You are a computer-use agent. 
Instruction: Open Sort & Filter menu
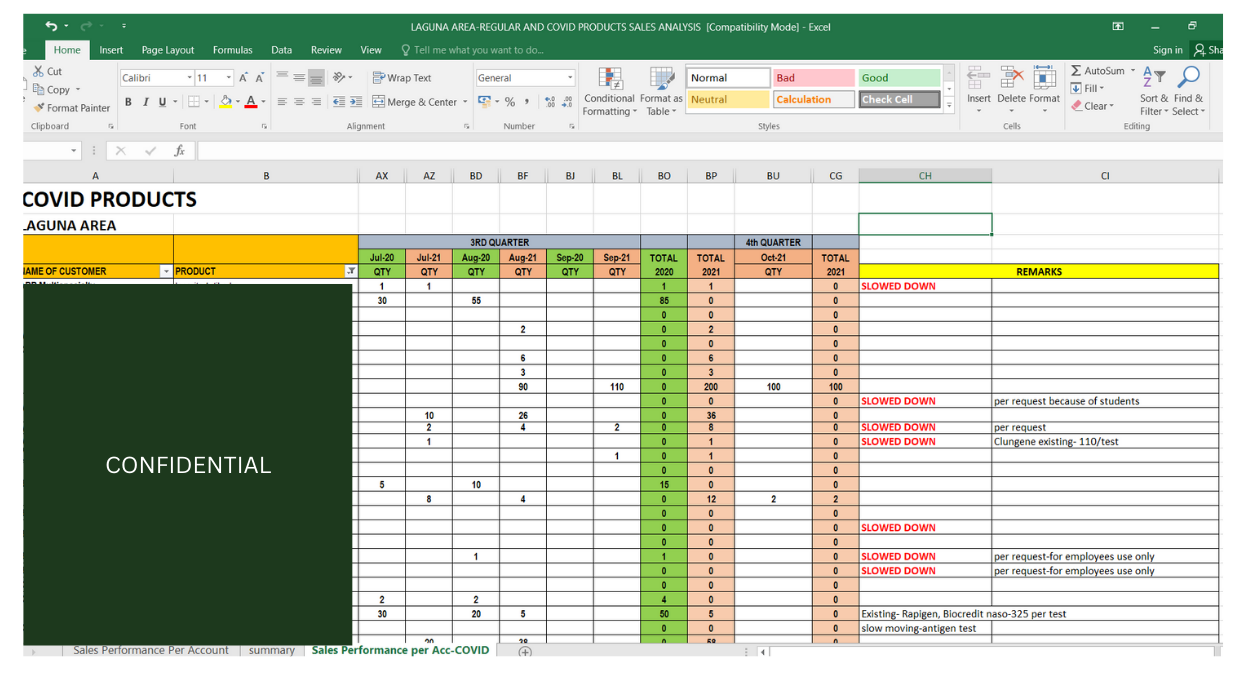click(1154, 91)
